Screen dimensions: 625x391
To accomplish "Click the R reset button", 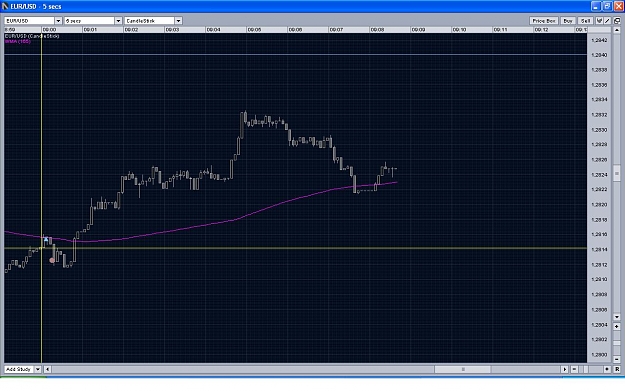I will 617,369.
